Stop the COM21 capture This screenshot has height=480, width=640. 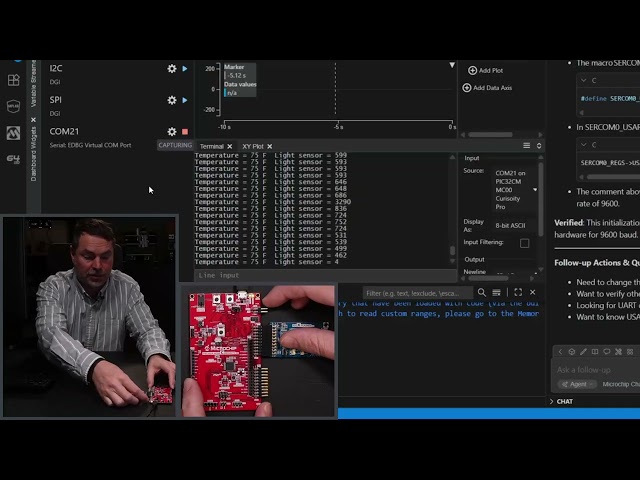[185, 131]
